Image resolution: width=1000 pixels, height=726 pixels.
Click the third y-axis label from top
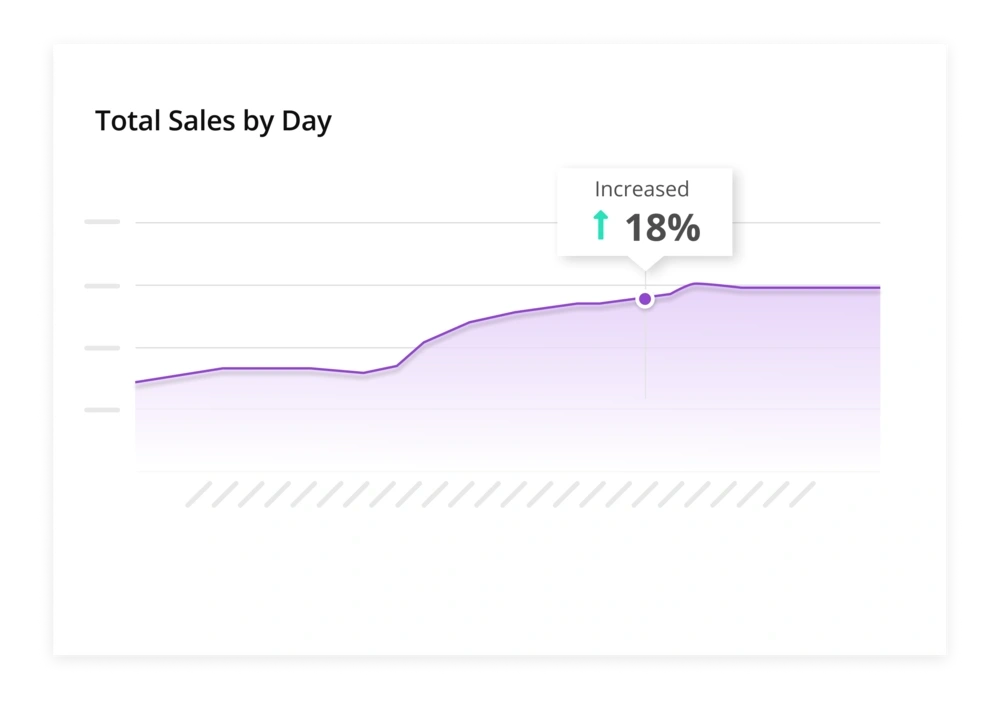point(102,348)
